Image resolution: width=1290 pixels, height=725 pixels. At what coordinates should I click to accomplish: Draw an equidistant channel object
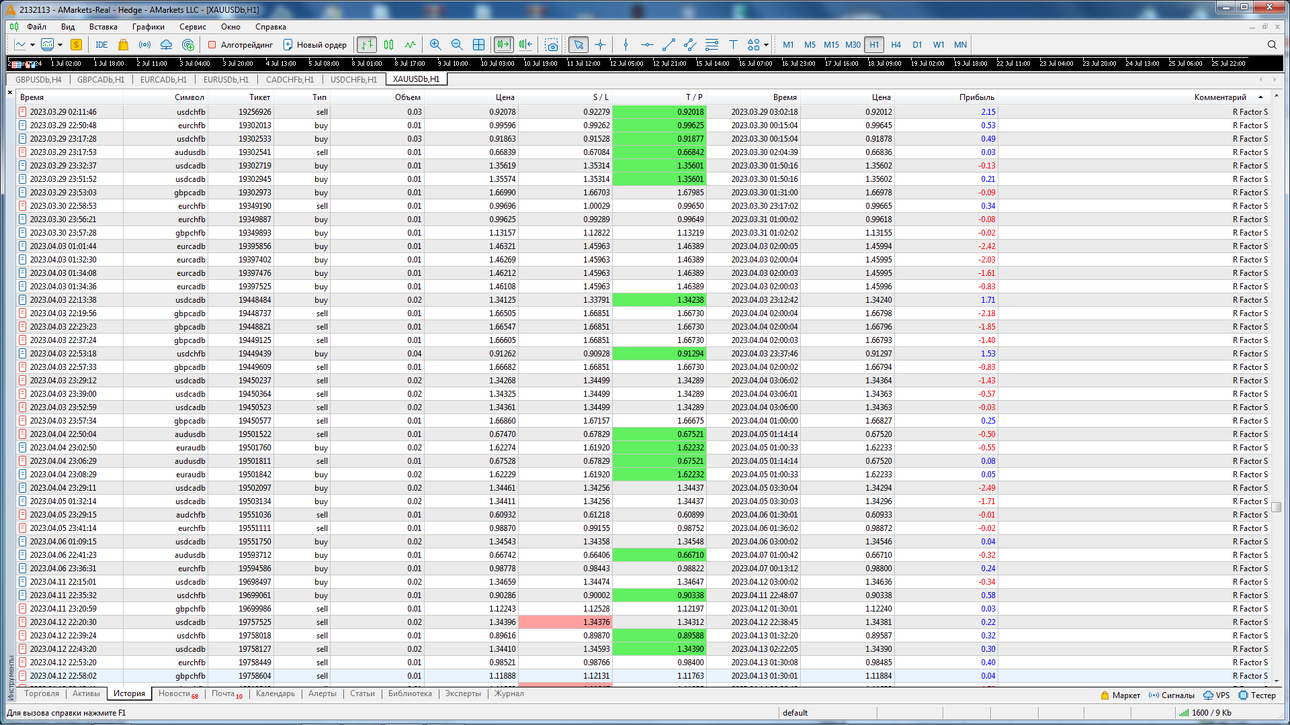point(690,45)
